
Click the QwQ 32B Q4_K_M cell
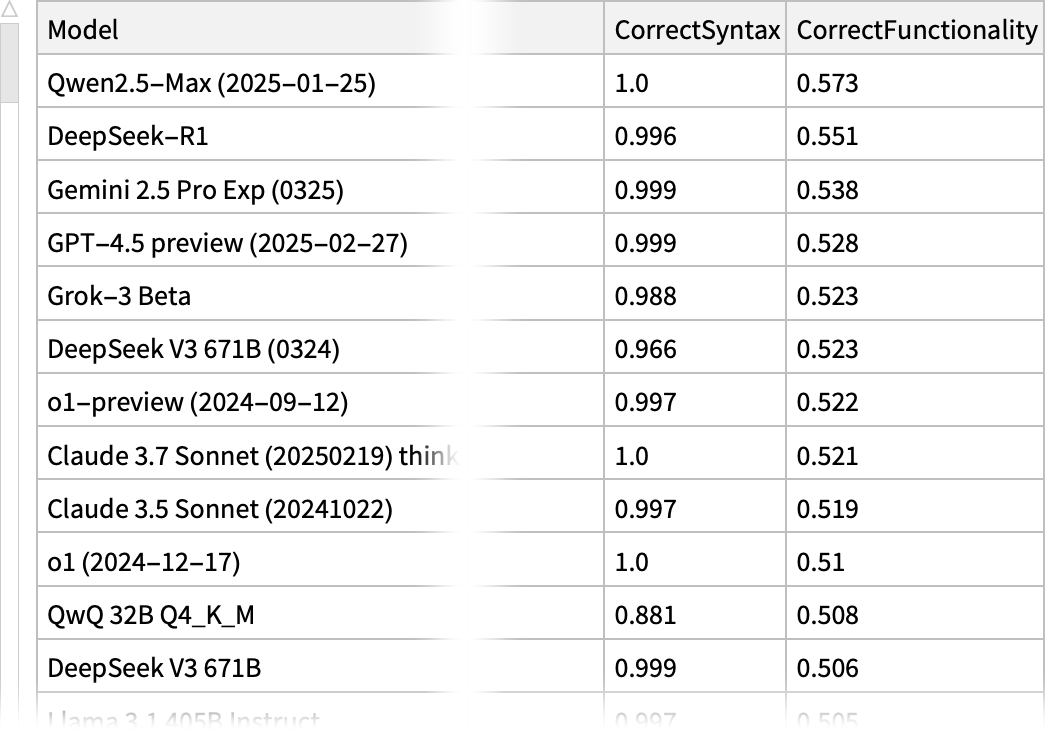click(151, 615)
